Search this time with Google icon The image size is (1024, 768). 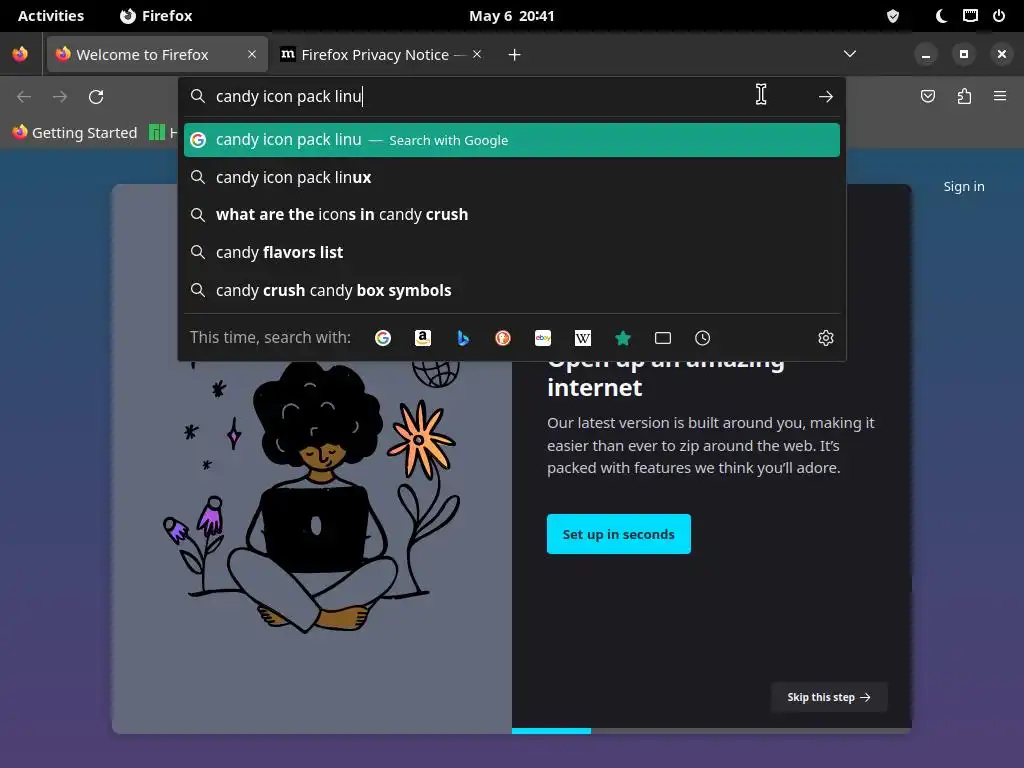pos(383,338)
